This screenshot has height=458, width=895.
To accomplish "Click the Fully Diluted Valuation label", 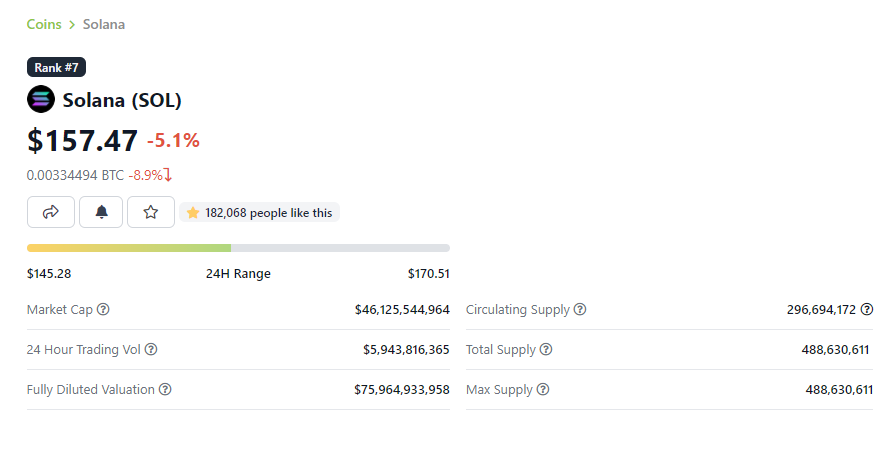I will click(x=91, y=389).
